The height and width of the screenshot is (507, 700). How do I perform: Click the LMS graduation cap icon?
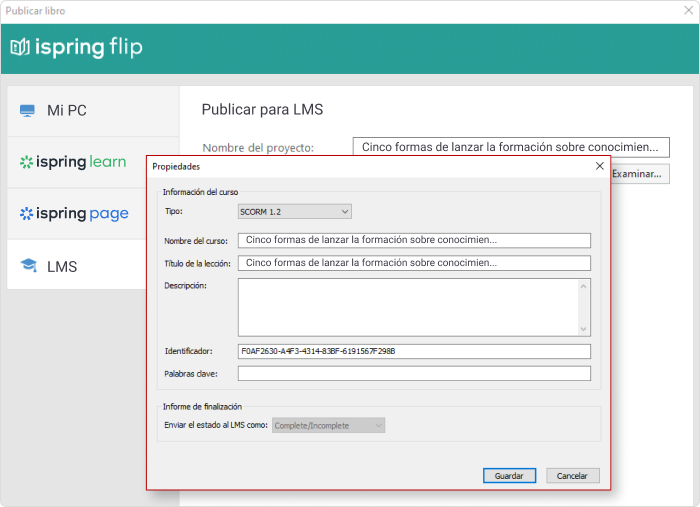click(x=29, y=265)
